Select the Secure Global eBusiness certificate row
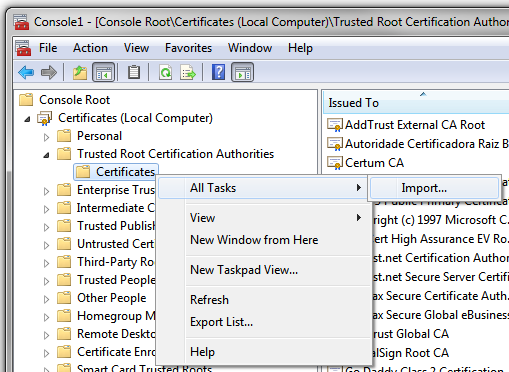509x372 pixels. pos(441,315)
